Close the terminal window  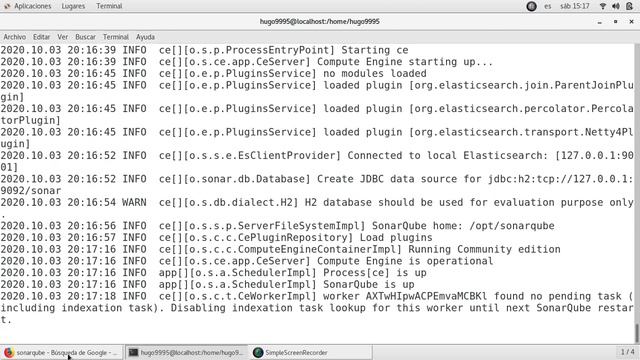[x=631, y=22]
